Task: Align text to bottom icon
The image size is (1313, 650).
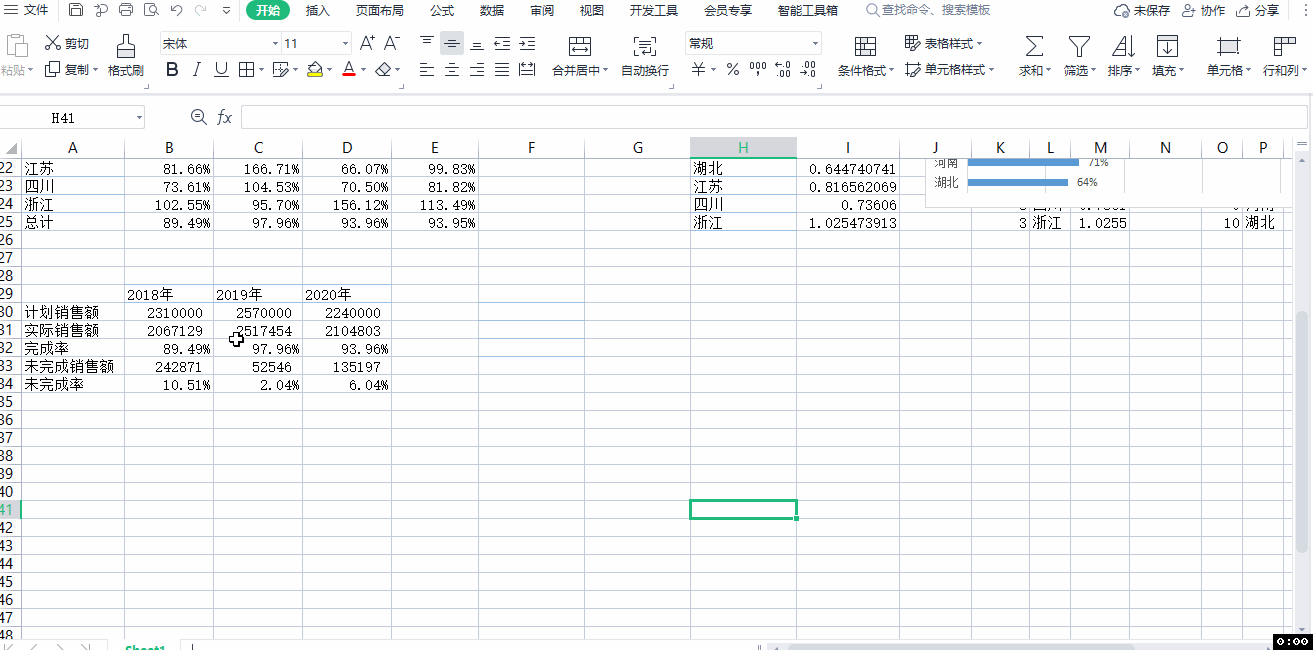Action: point(477,44)
